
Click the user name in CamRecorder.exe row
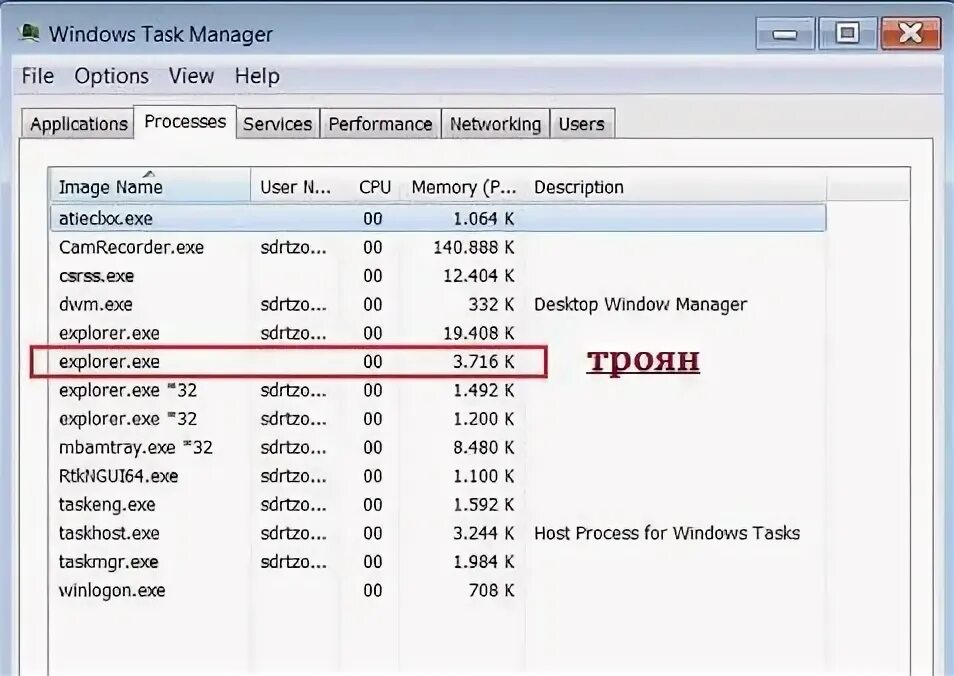pyautogui.click(x=293, y=248)
